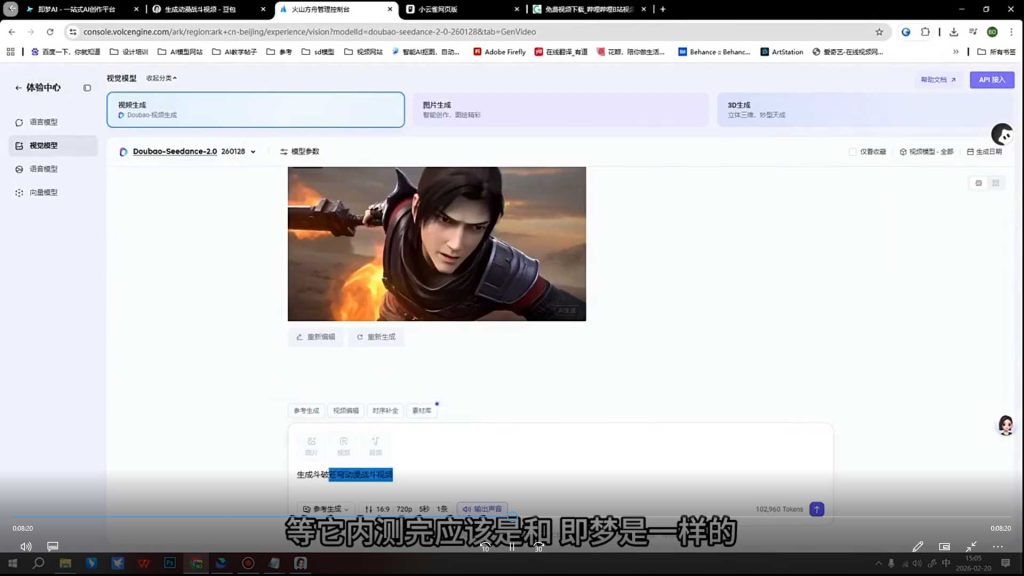Skip forward 30 seconds in the player
The width and height of the screenshot is (1024, 576).
tap(538, 547)
